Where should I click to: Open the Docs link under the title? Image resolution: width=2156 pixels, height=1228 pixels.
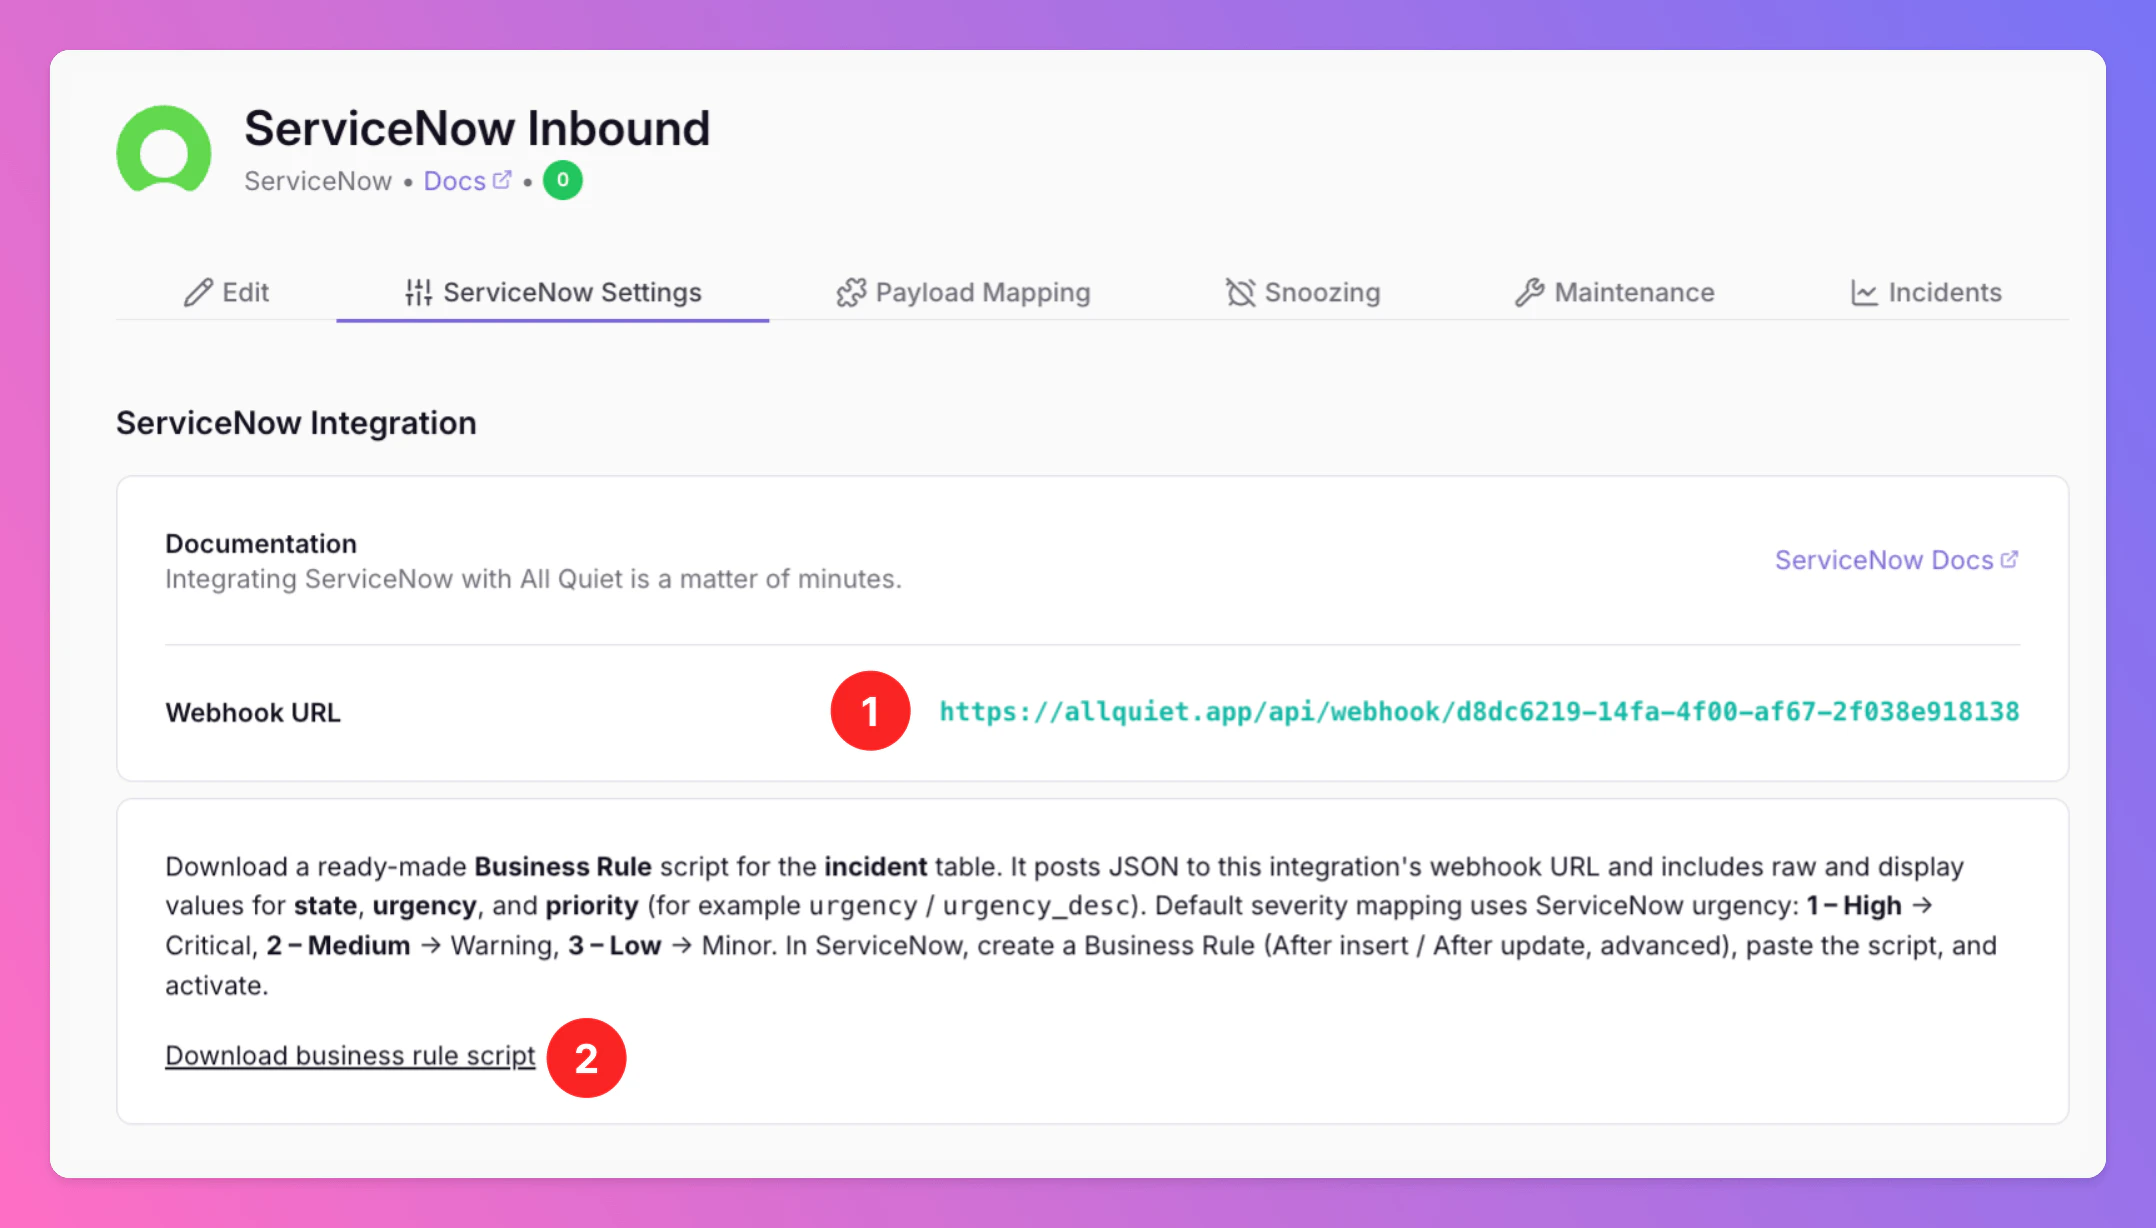tap(455, 181)
